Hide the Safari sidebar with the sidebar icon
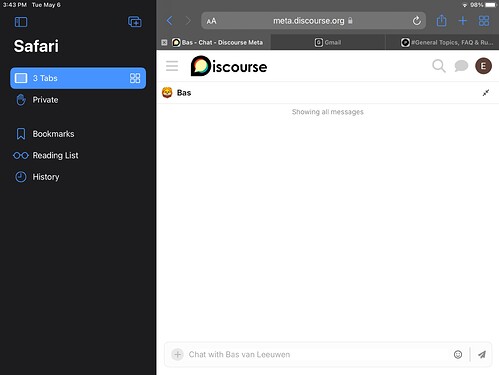This screenshot has height=375, width=499. click(x=21, y=22)
